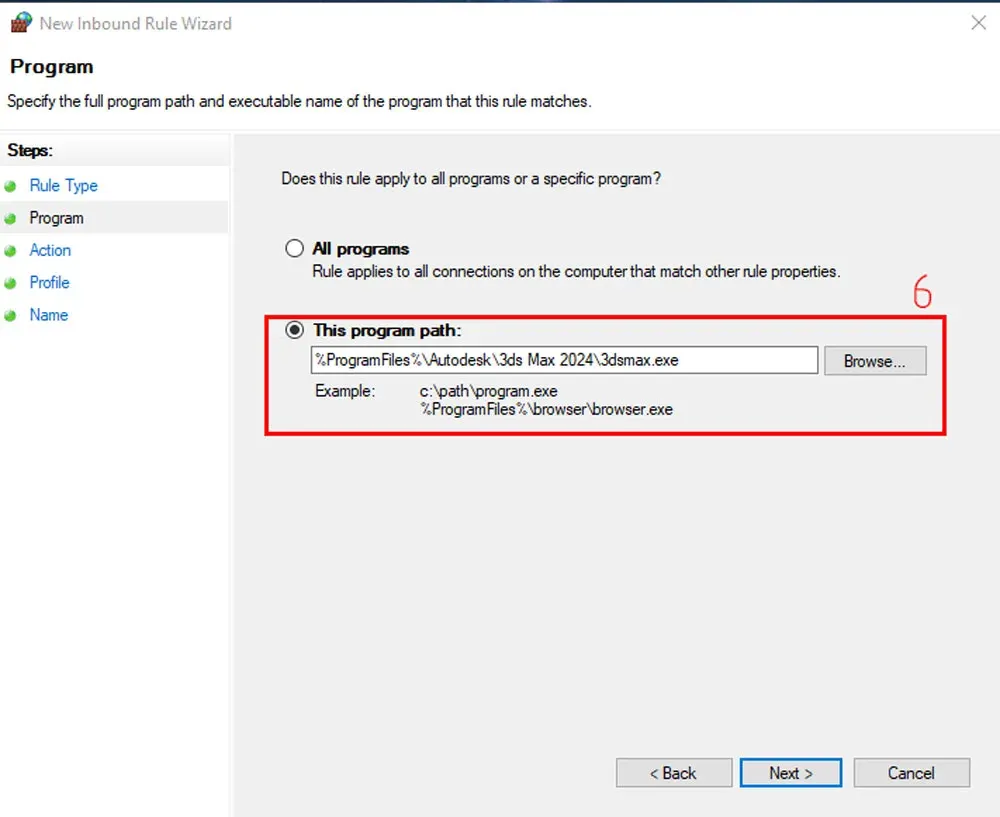
Task: Click green bullet next to Action step
Action: click(x=10, y=251)
